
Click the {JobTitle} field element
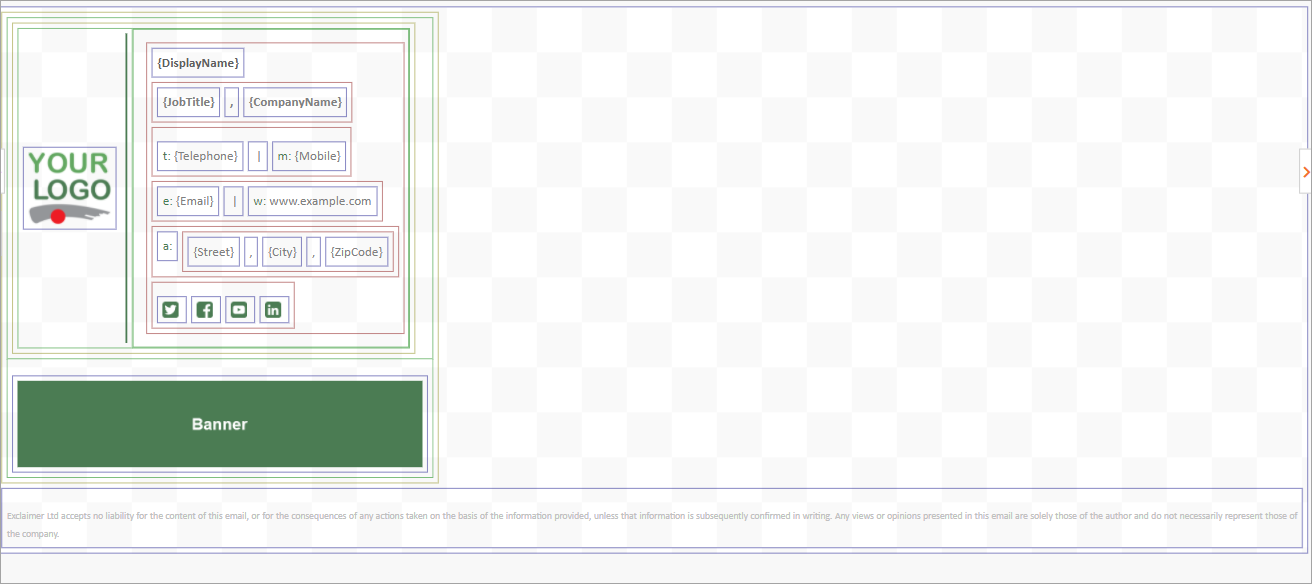coord(188,102)
